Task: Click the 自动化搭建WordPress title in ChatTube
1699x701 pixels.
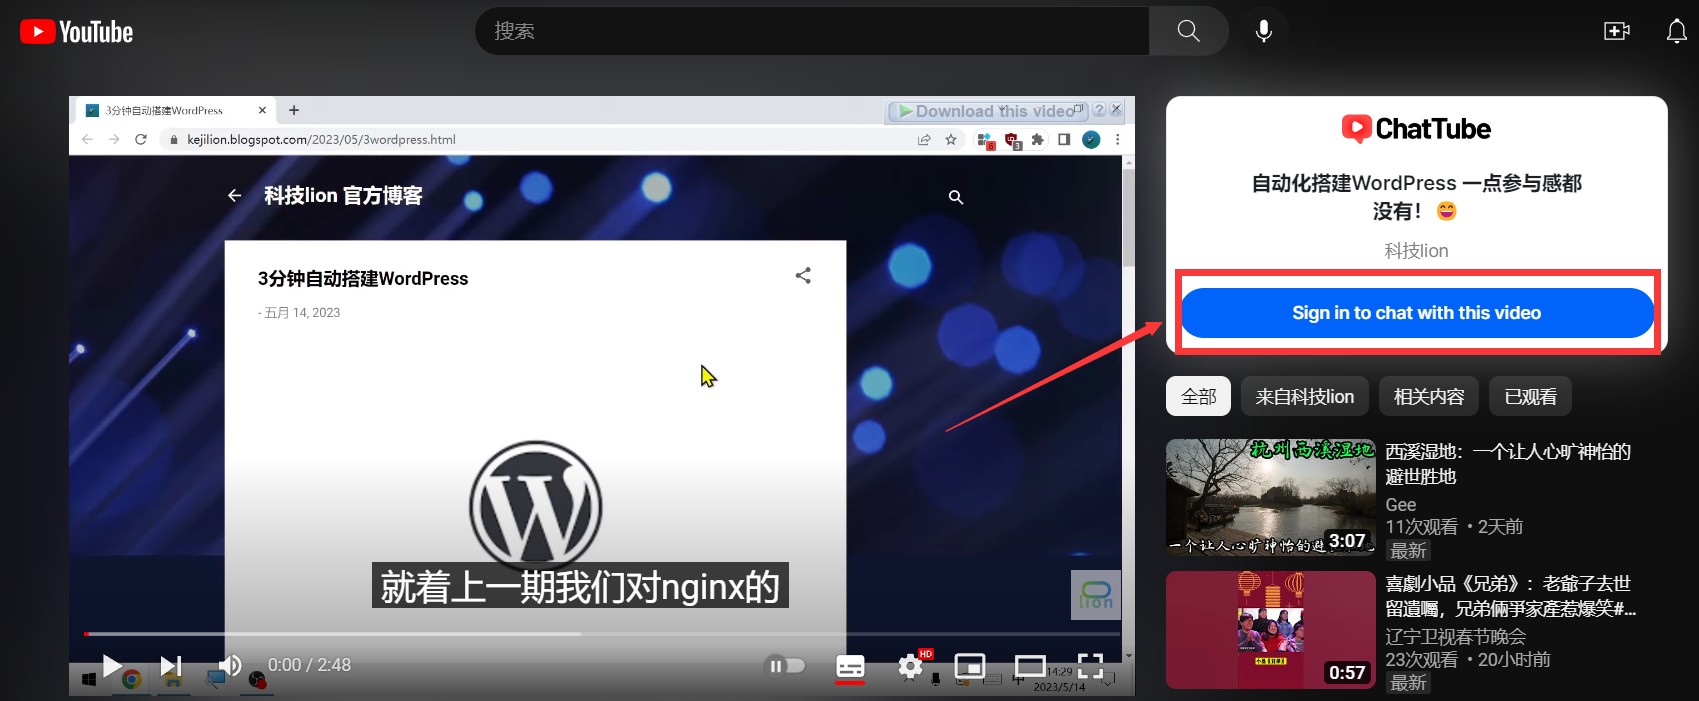Action: 1416,197
